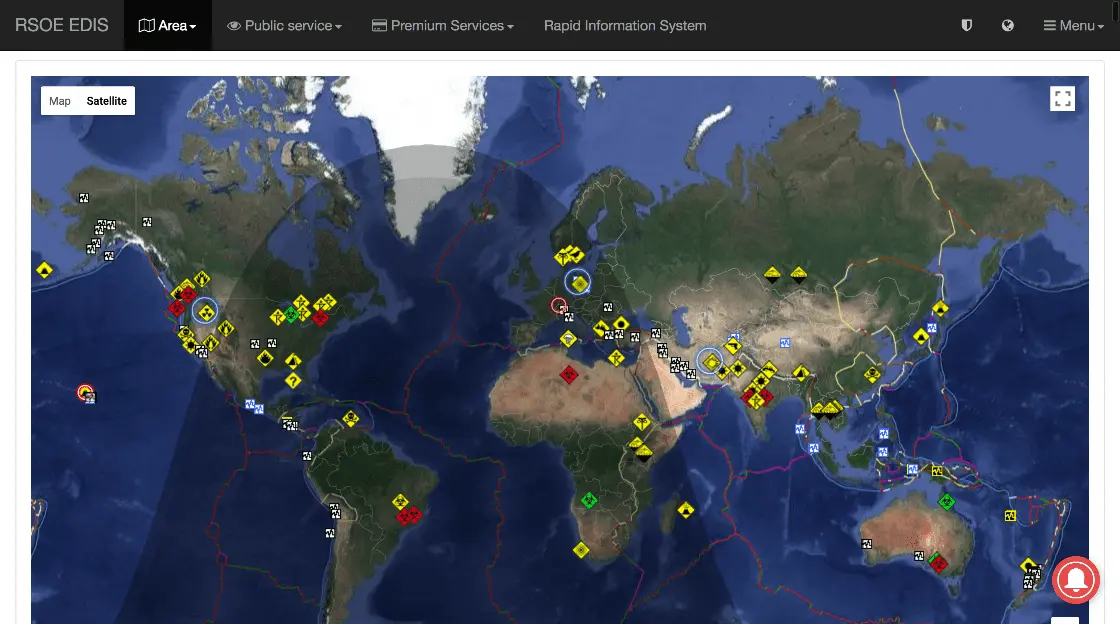Click the red circled event marker at Hawaii
Image resolution: width=1120 pixels, height=624 pixels.
click(x=86, y=393)
